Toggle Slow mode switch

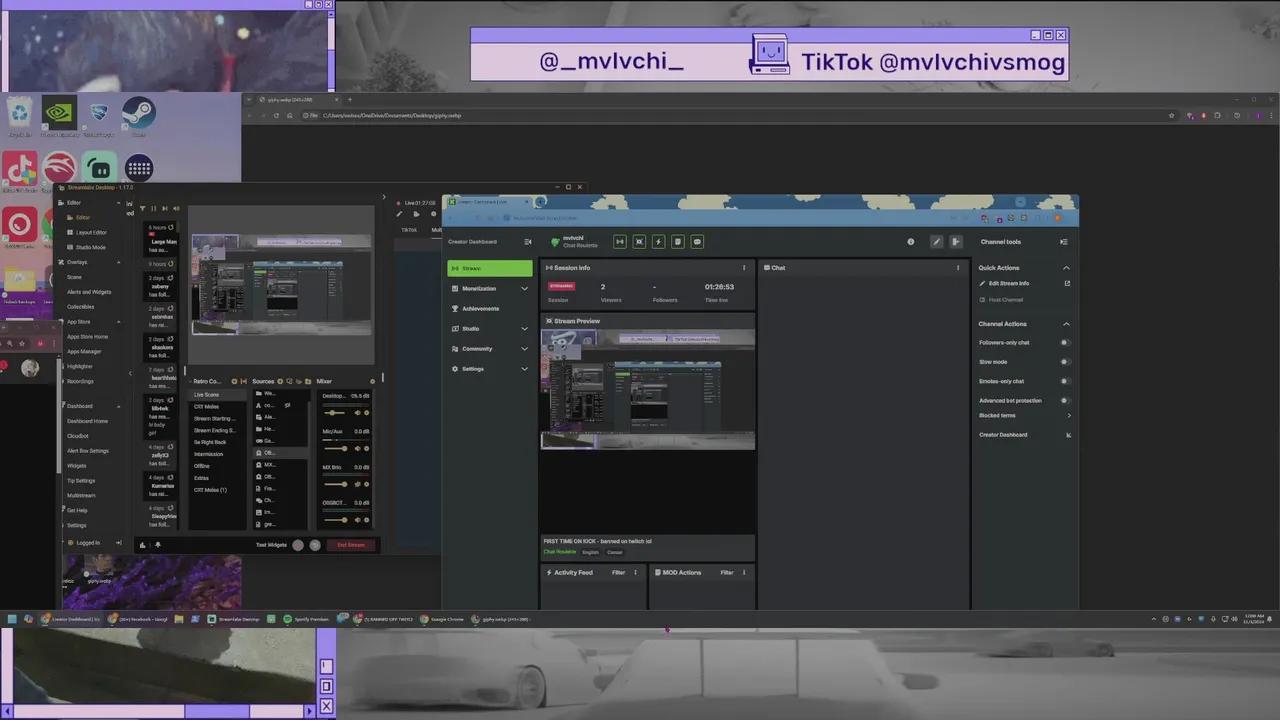click(1065, 362)
